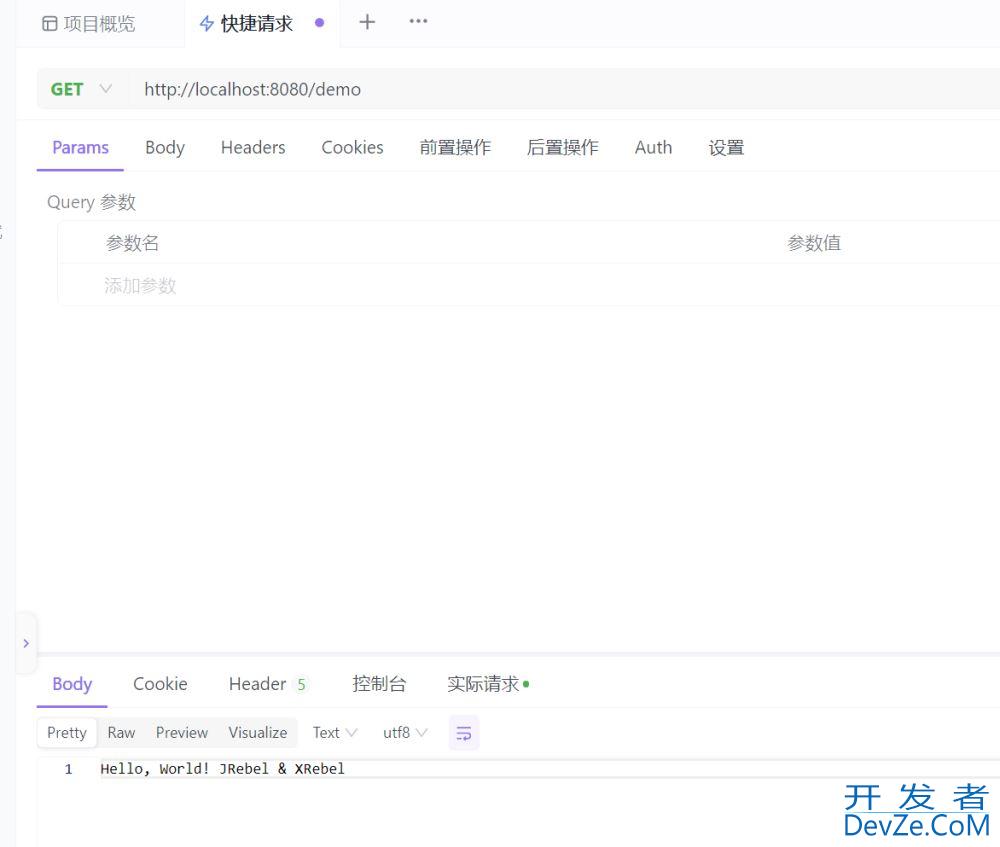Open the response Header tab
Viewport: 1000px width, 847px height.
(267, 684)
